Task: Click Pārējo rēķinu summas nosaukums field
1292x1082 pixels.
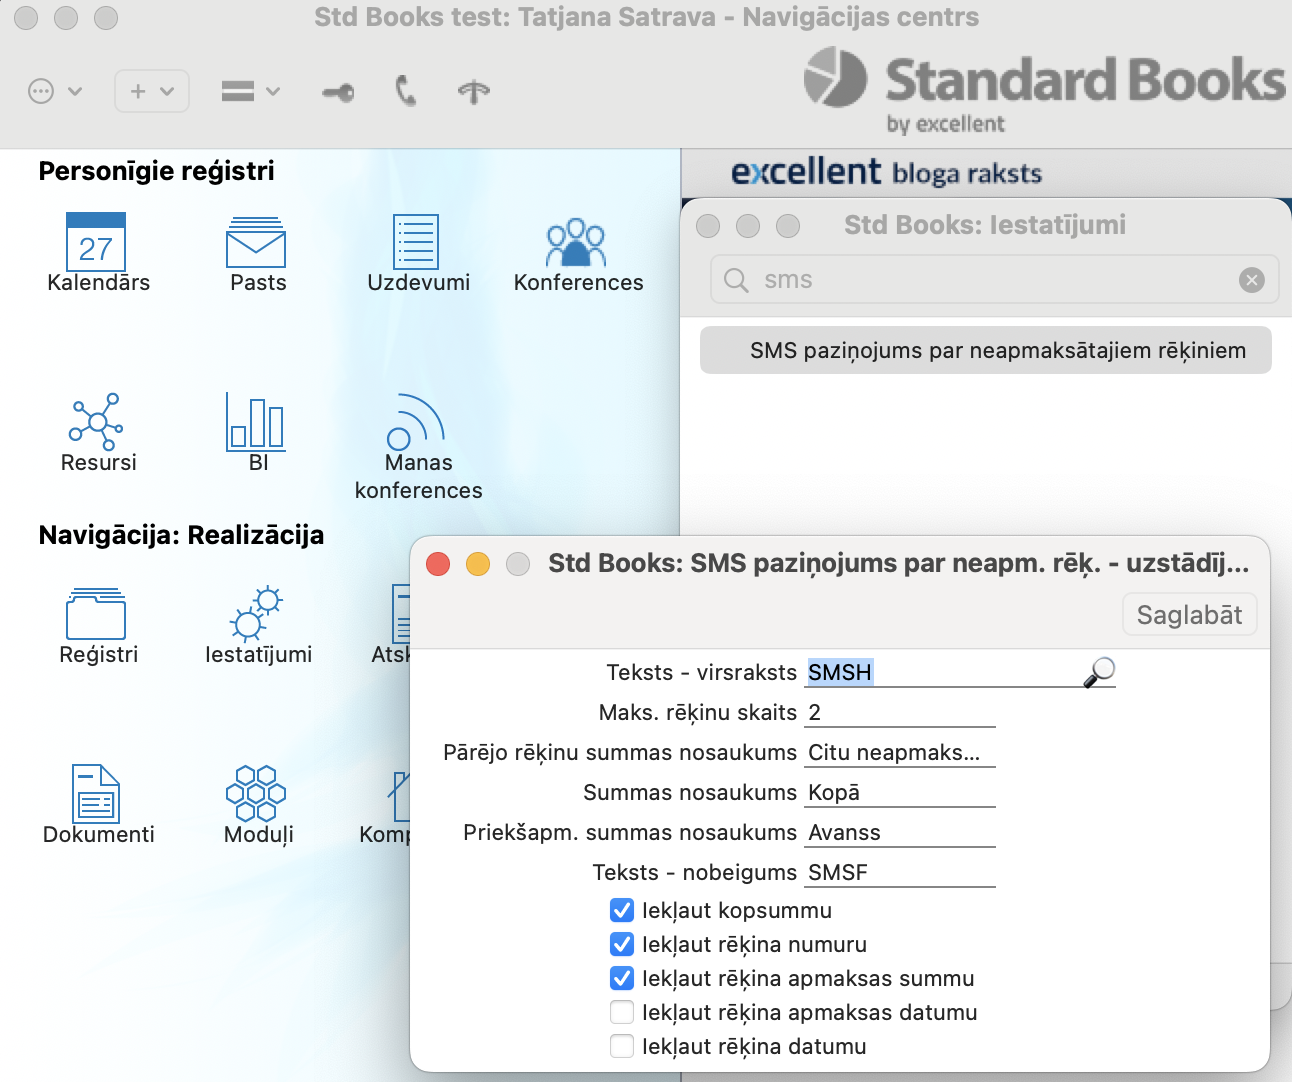Action: pos(900,752)
